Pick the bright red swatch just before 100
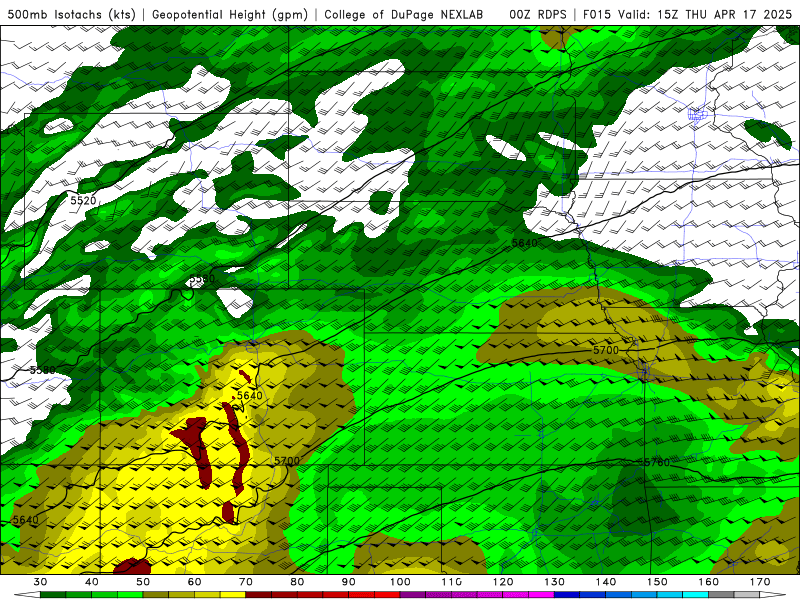Viewport: 800px width, 600px height. pyautogui.click(x=387, y=595)
